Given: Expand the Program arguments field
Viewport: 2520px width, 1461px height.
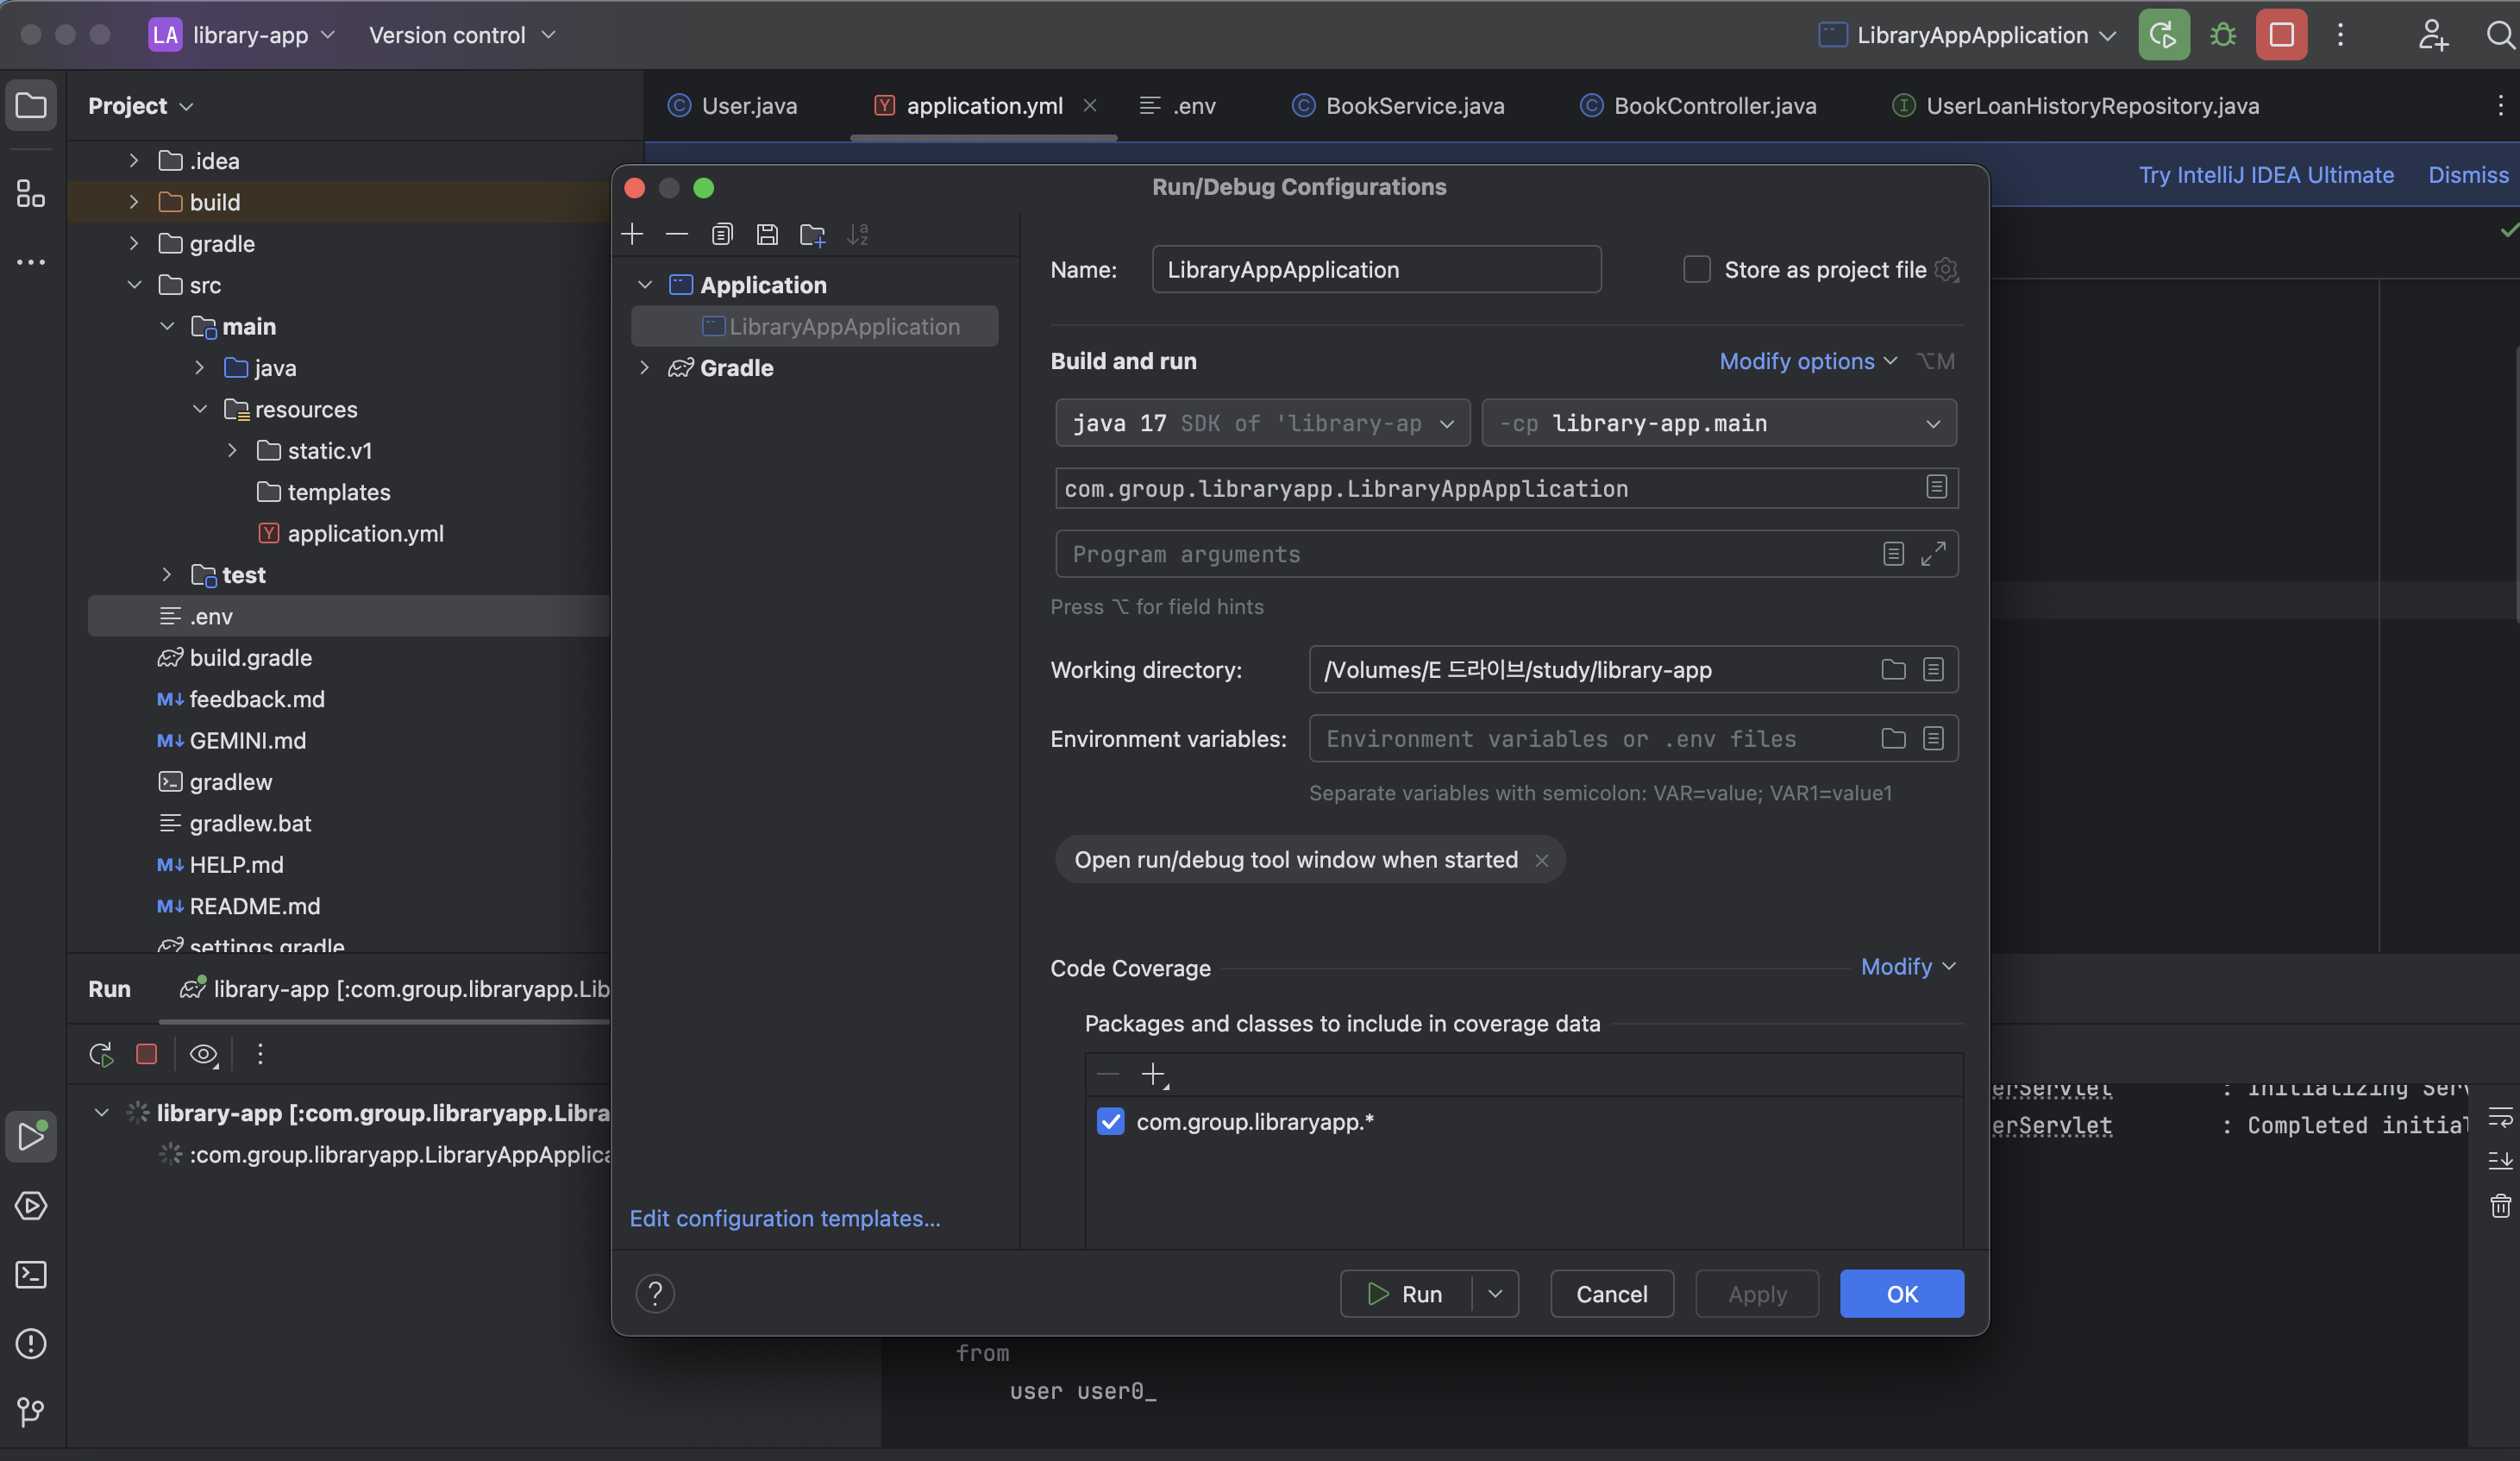Looking at the screenshot, I should [x=1933, y=553].
